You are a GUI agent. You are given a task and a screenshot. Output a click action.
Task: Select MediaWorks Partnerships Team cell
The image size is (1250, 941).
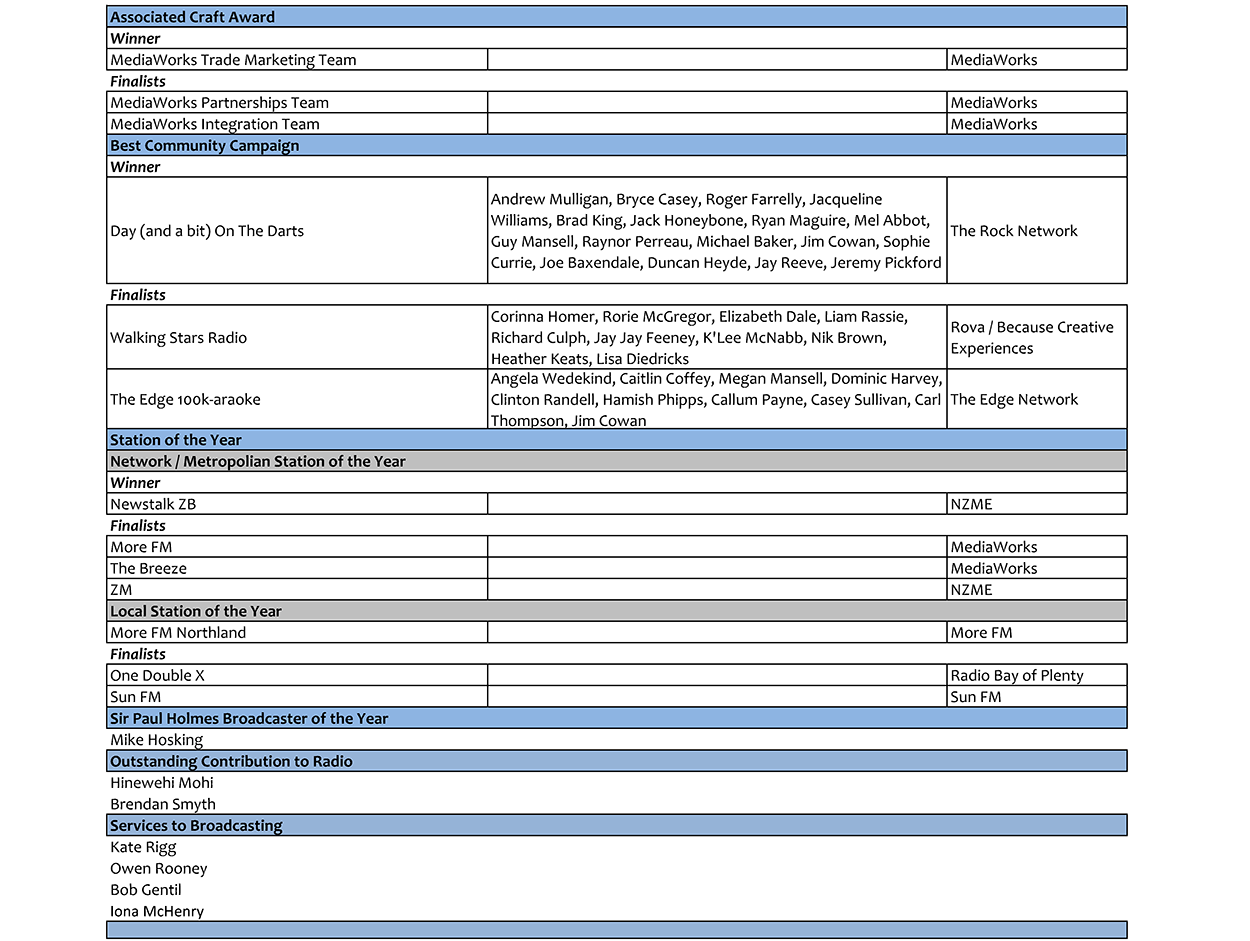tap(297, 103)
